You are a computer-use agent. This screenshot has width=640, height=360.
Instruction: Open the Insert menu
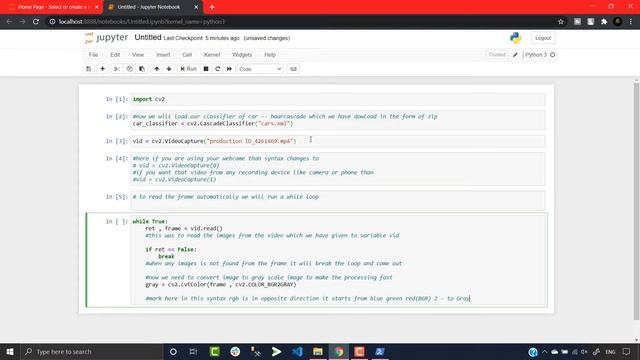tap(163, 55)
